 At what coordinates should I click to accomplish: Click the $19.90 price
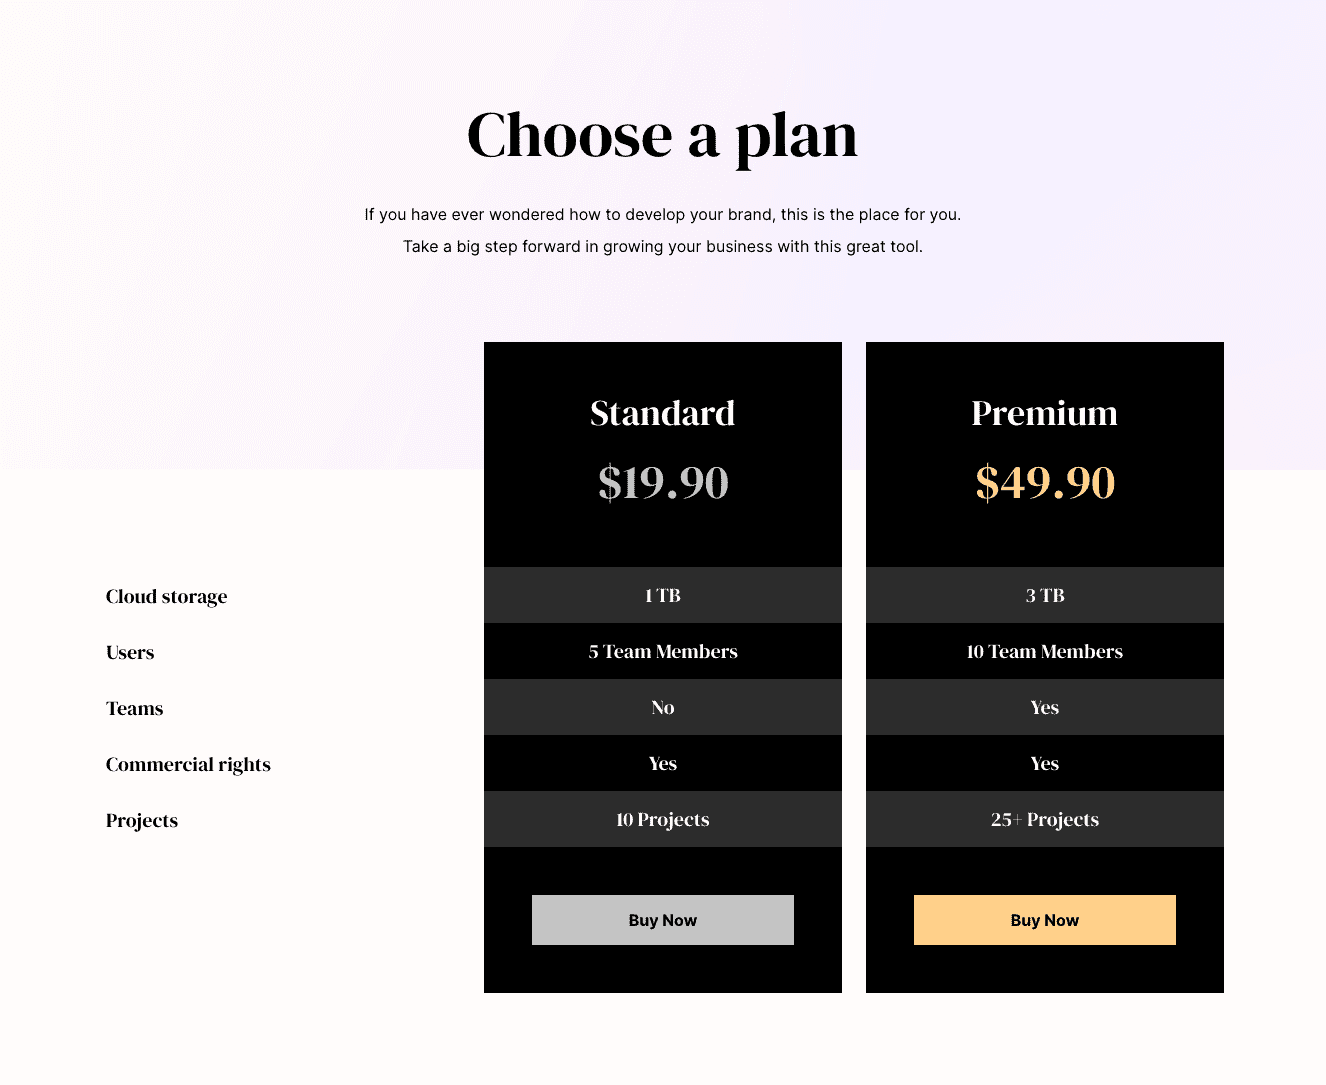(x=663, y=482)
